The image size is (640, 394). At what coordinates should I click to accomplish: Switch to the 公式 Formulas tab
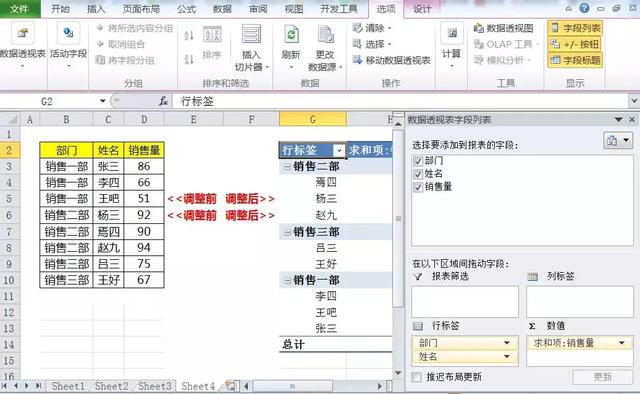click(187, 9)
